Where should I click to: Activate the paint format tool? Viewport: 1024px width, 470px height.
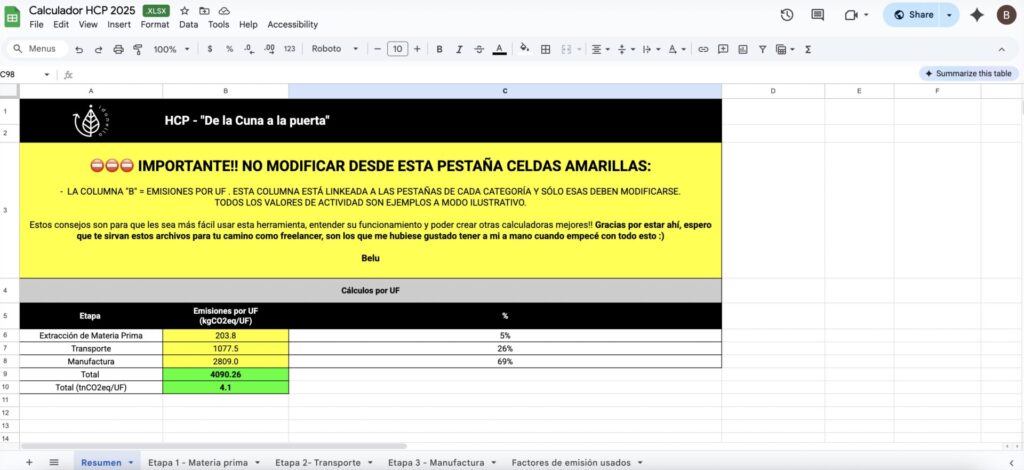point(138,49)
